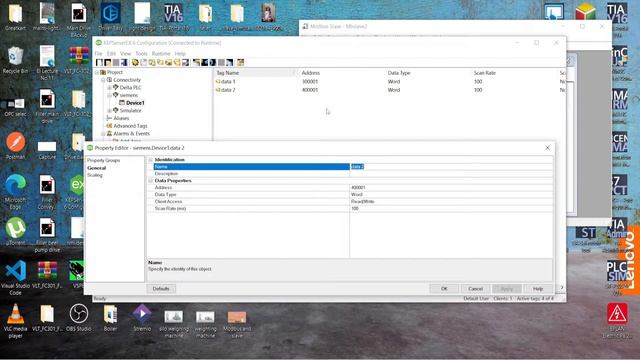640x360 pixels.
Task: Open the Stremio desktop icon
Action: point(142,318)
